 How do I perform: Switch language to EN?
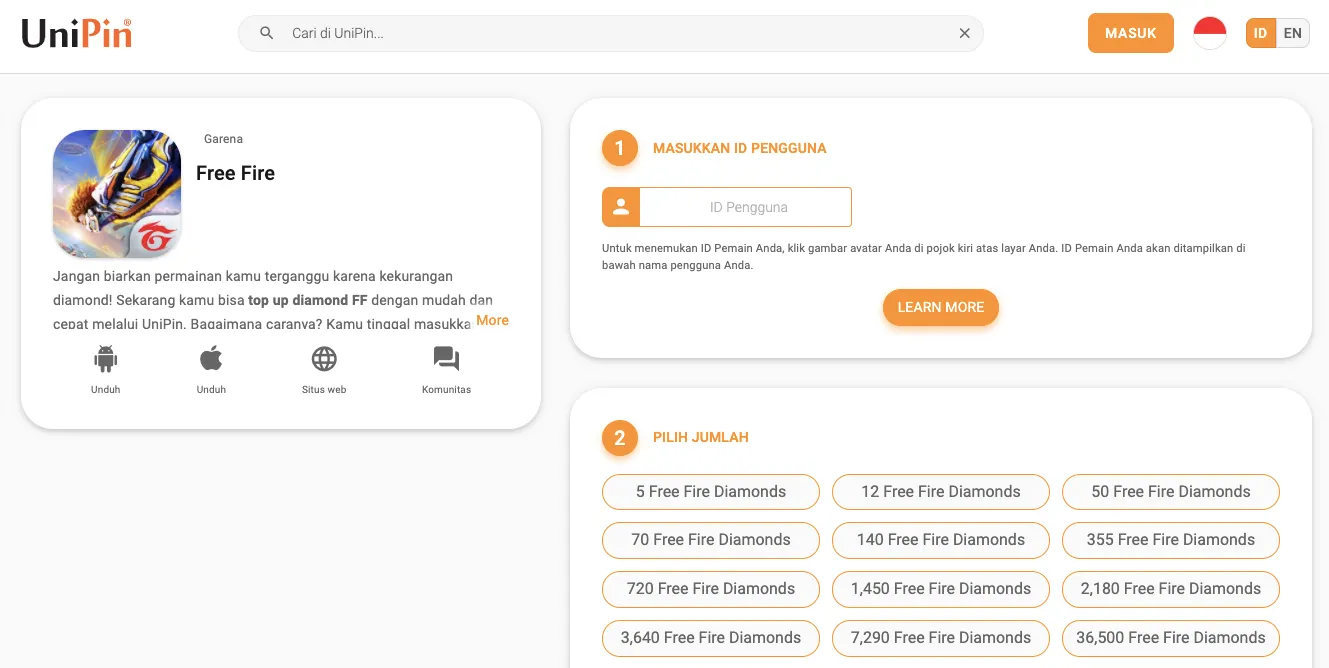(1292, 33)
